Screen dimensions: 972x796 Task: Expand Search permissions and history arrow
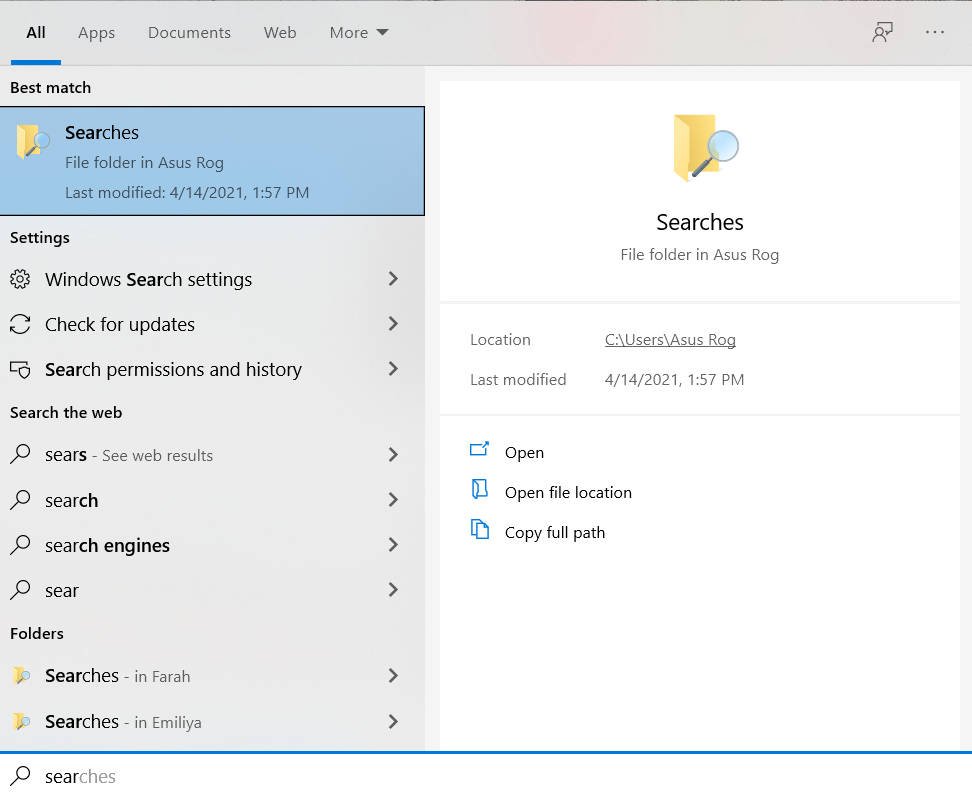[393, 369]
